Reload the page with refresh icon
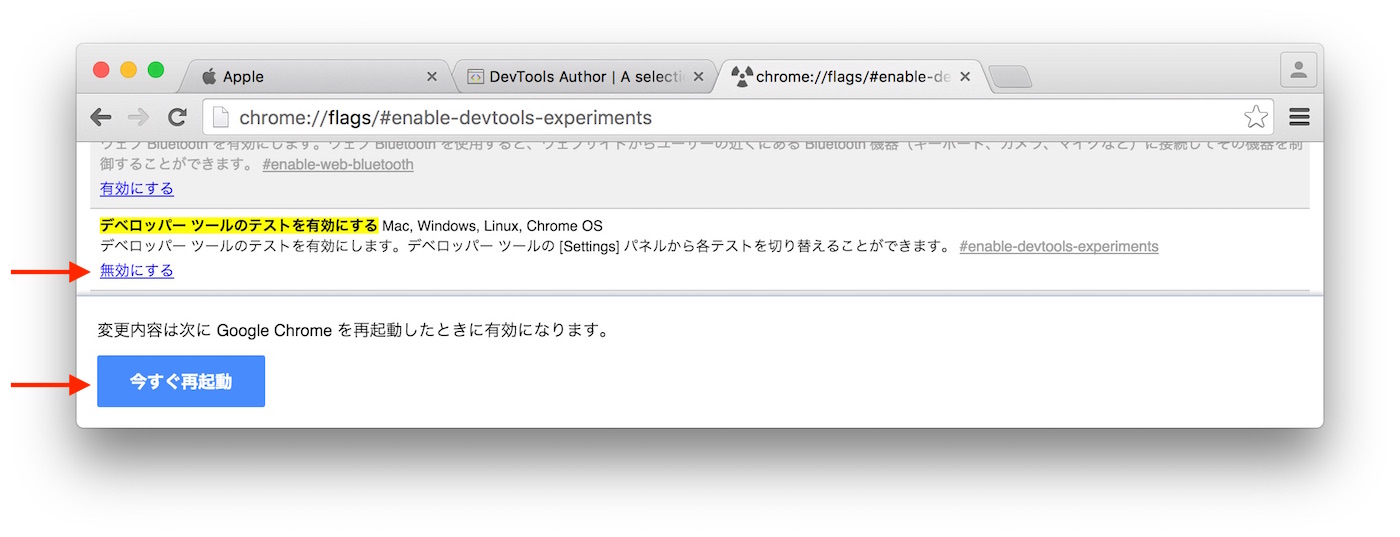 [x=177, y=117]
